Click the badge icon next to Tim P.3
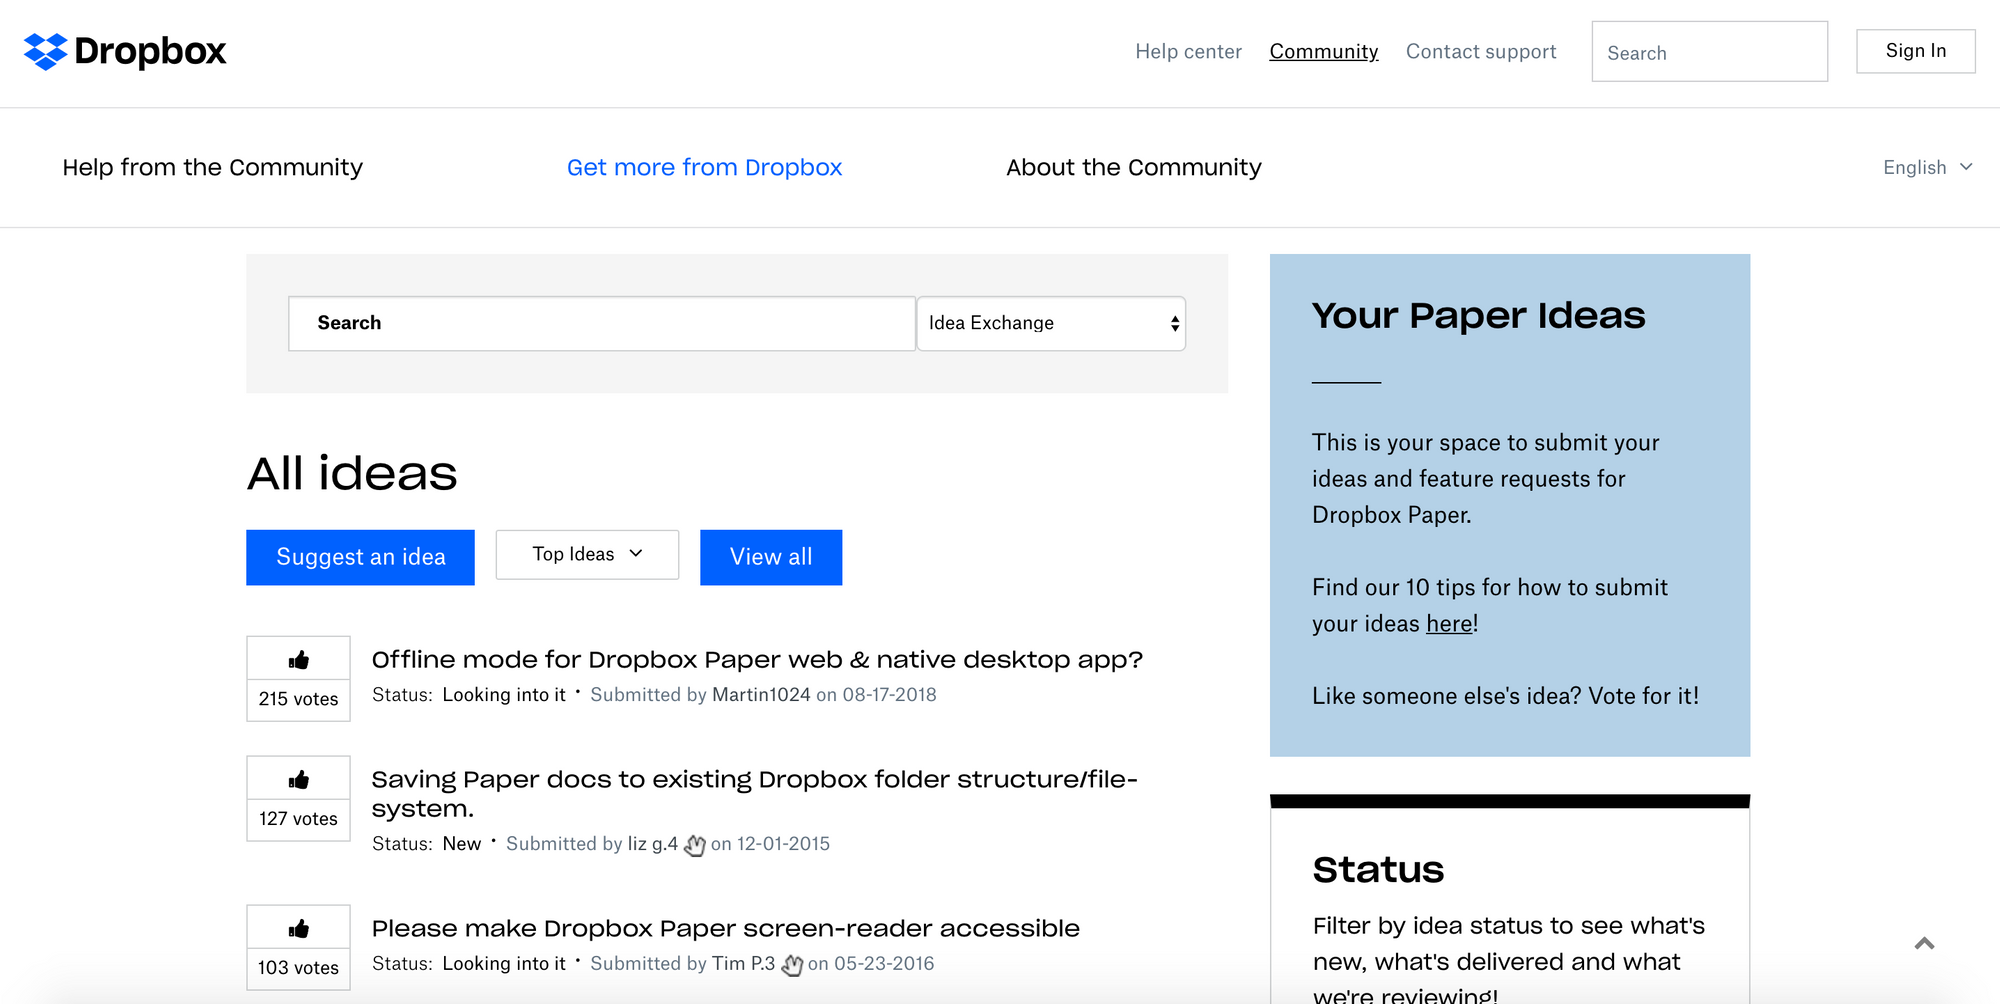Screen dimensions: 2000x1004 pos(792,965)
